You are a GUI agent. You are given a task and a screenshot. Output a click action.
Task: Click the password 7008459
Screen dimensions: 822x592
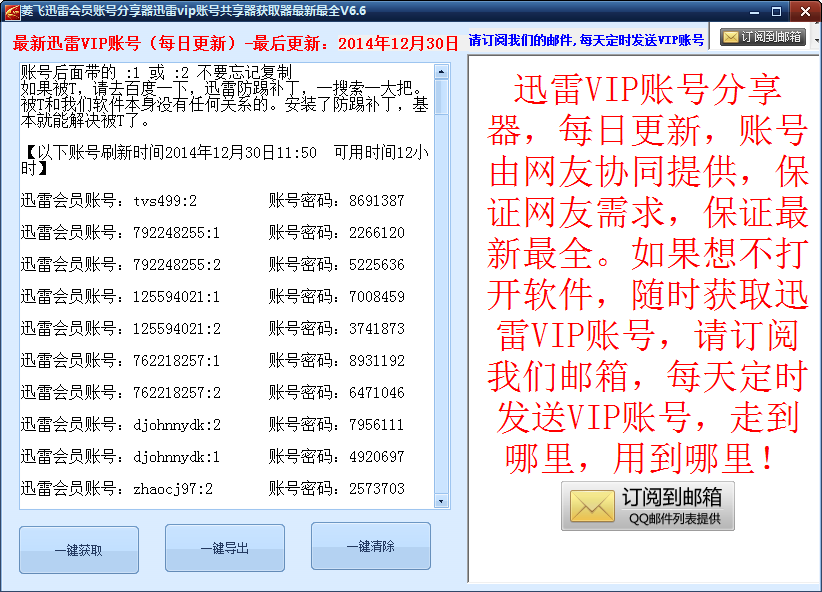377,297
